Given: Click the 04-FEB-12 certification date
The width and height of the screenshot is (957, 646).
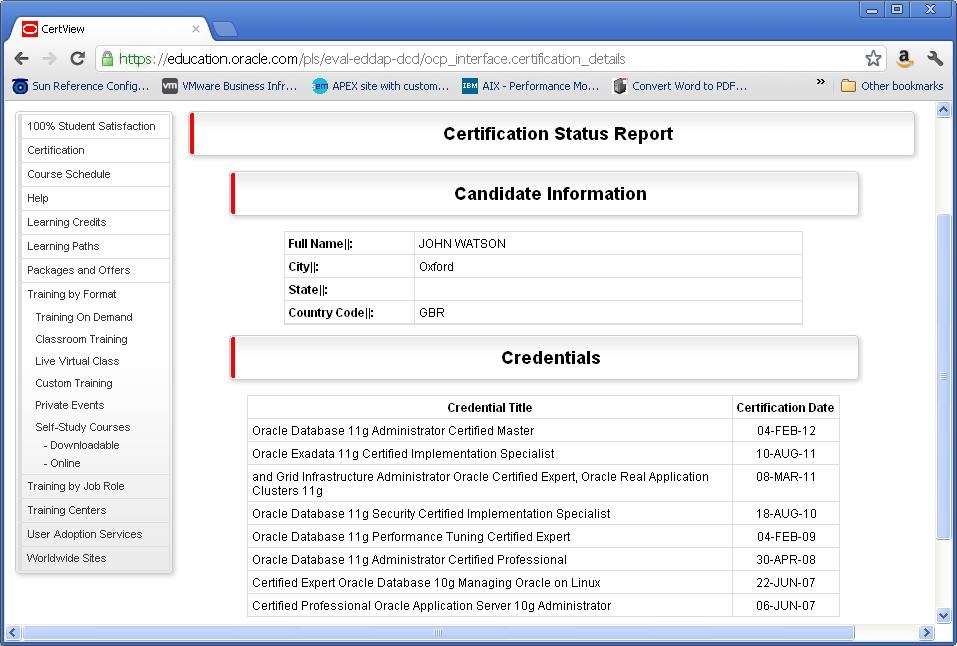Looking at the screenshot, I should point(786,431).
